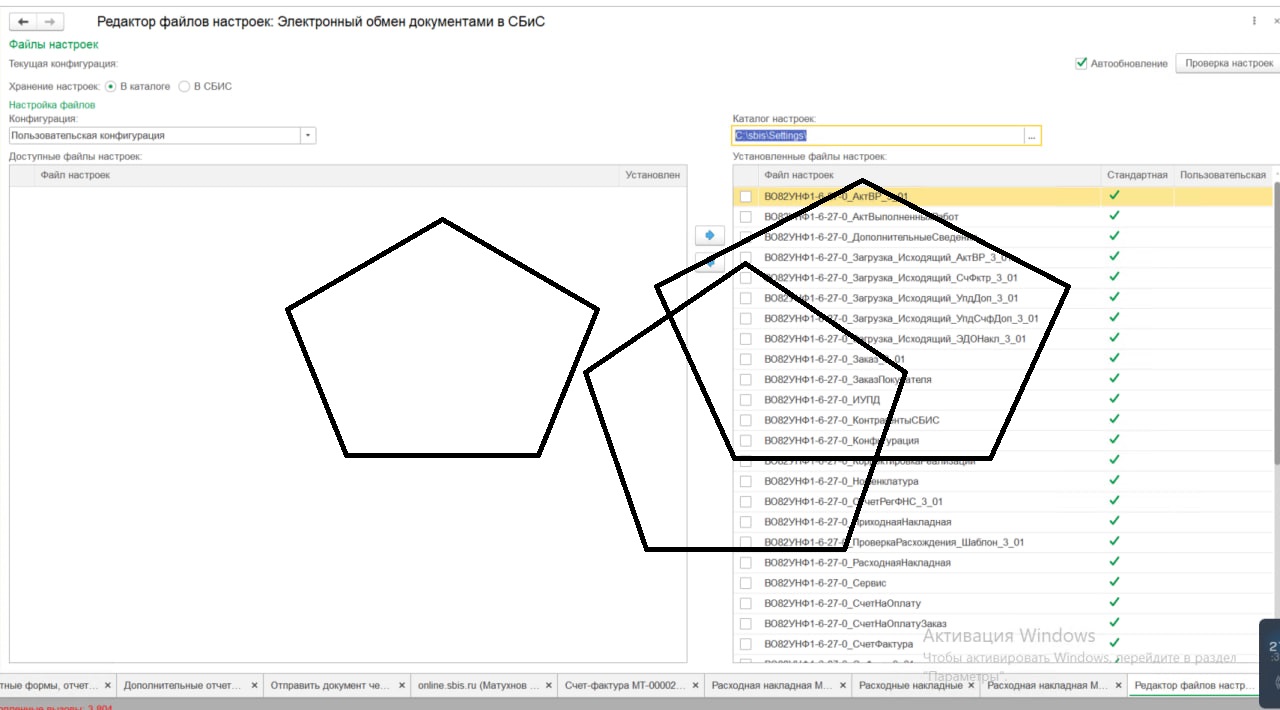Close the 'Отправить документ' tab
The width and height of the screenshot is (1280, 710).
tap(402, 686)
